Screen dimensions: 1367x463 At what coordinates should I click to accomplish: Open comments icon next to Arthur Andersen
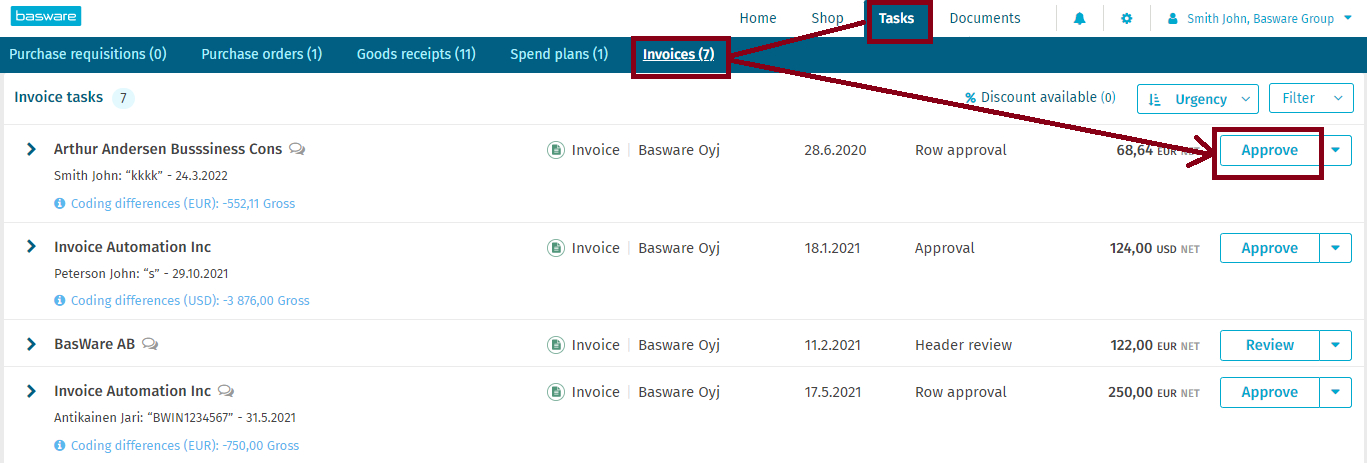pyautogui.click(x=297, y=149)
